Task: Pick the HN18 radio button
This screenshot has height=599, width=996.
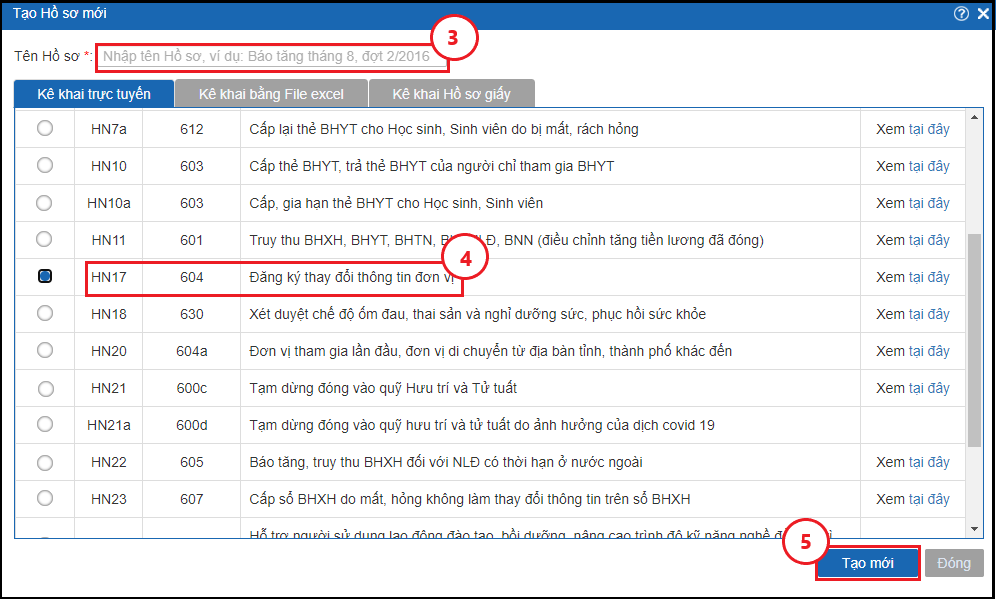Action: pyautogui.click(x=45, y=313)
